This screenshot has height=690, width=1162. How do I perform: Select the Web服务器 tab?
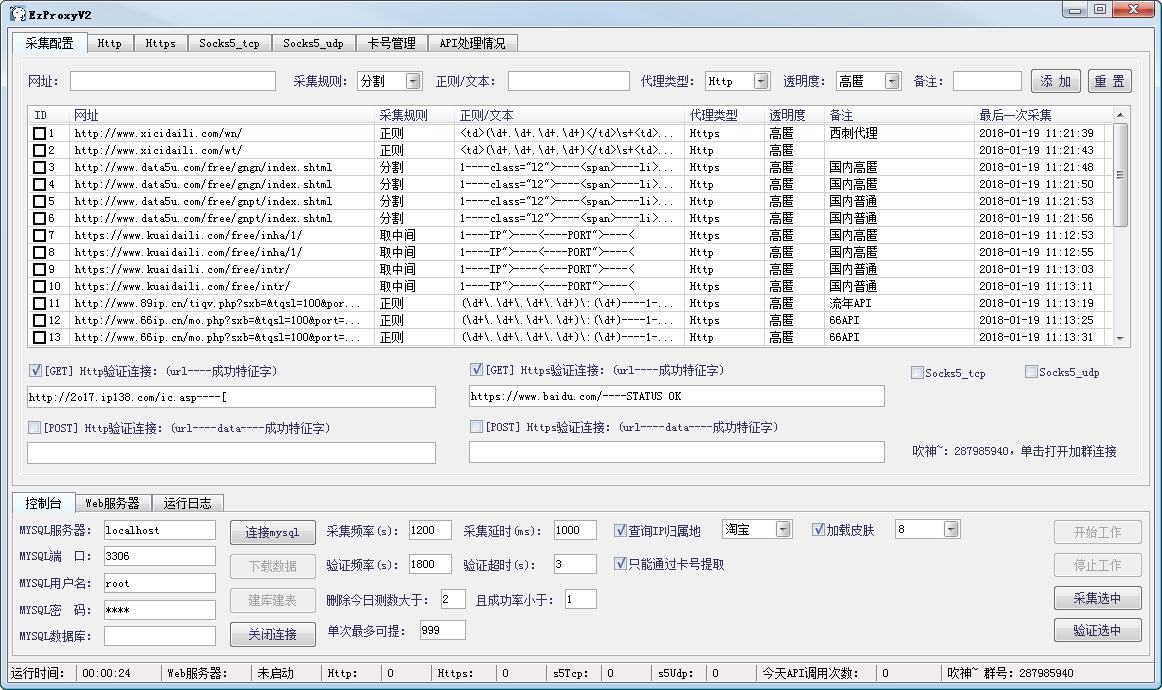tap(113, 503)
